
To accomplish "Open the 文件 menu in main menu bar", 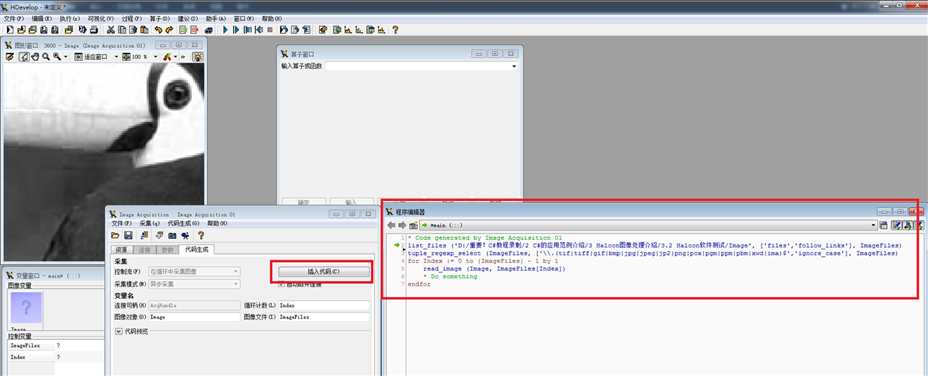I will click(14, 19).
